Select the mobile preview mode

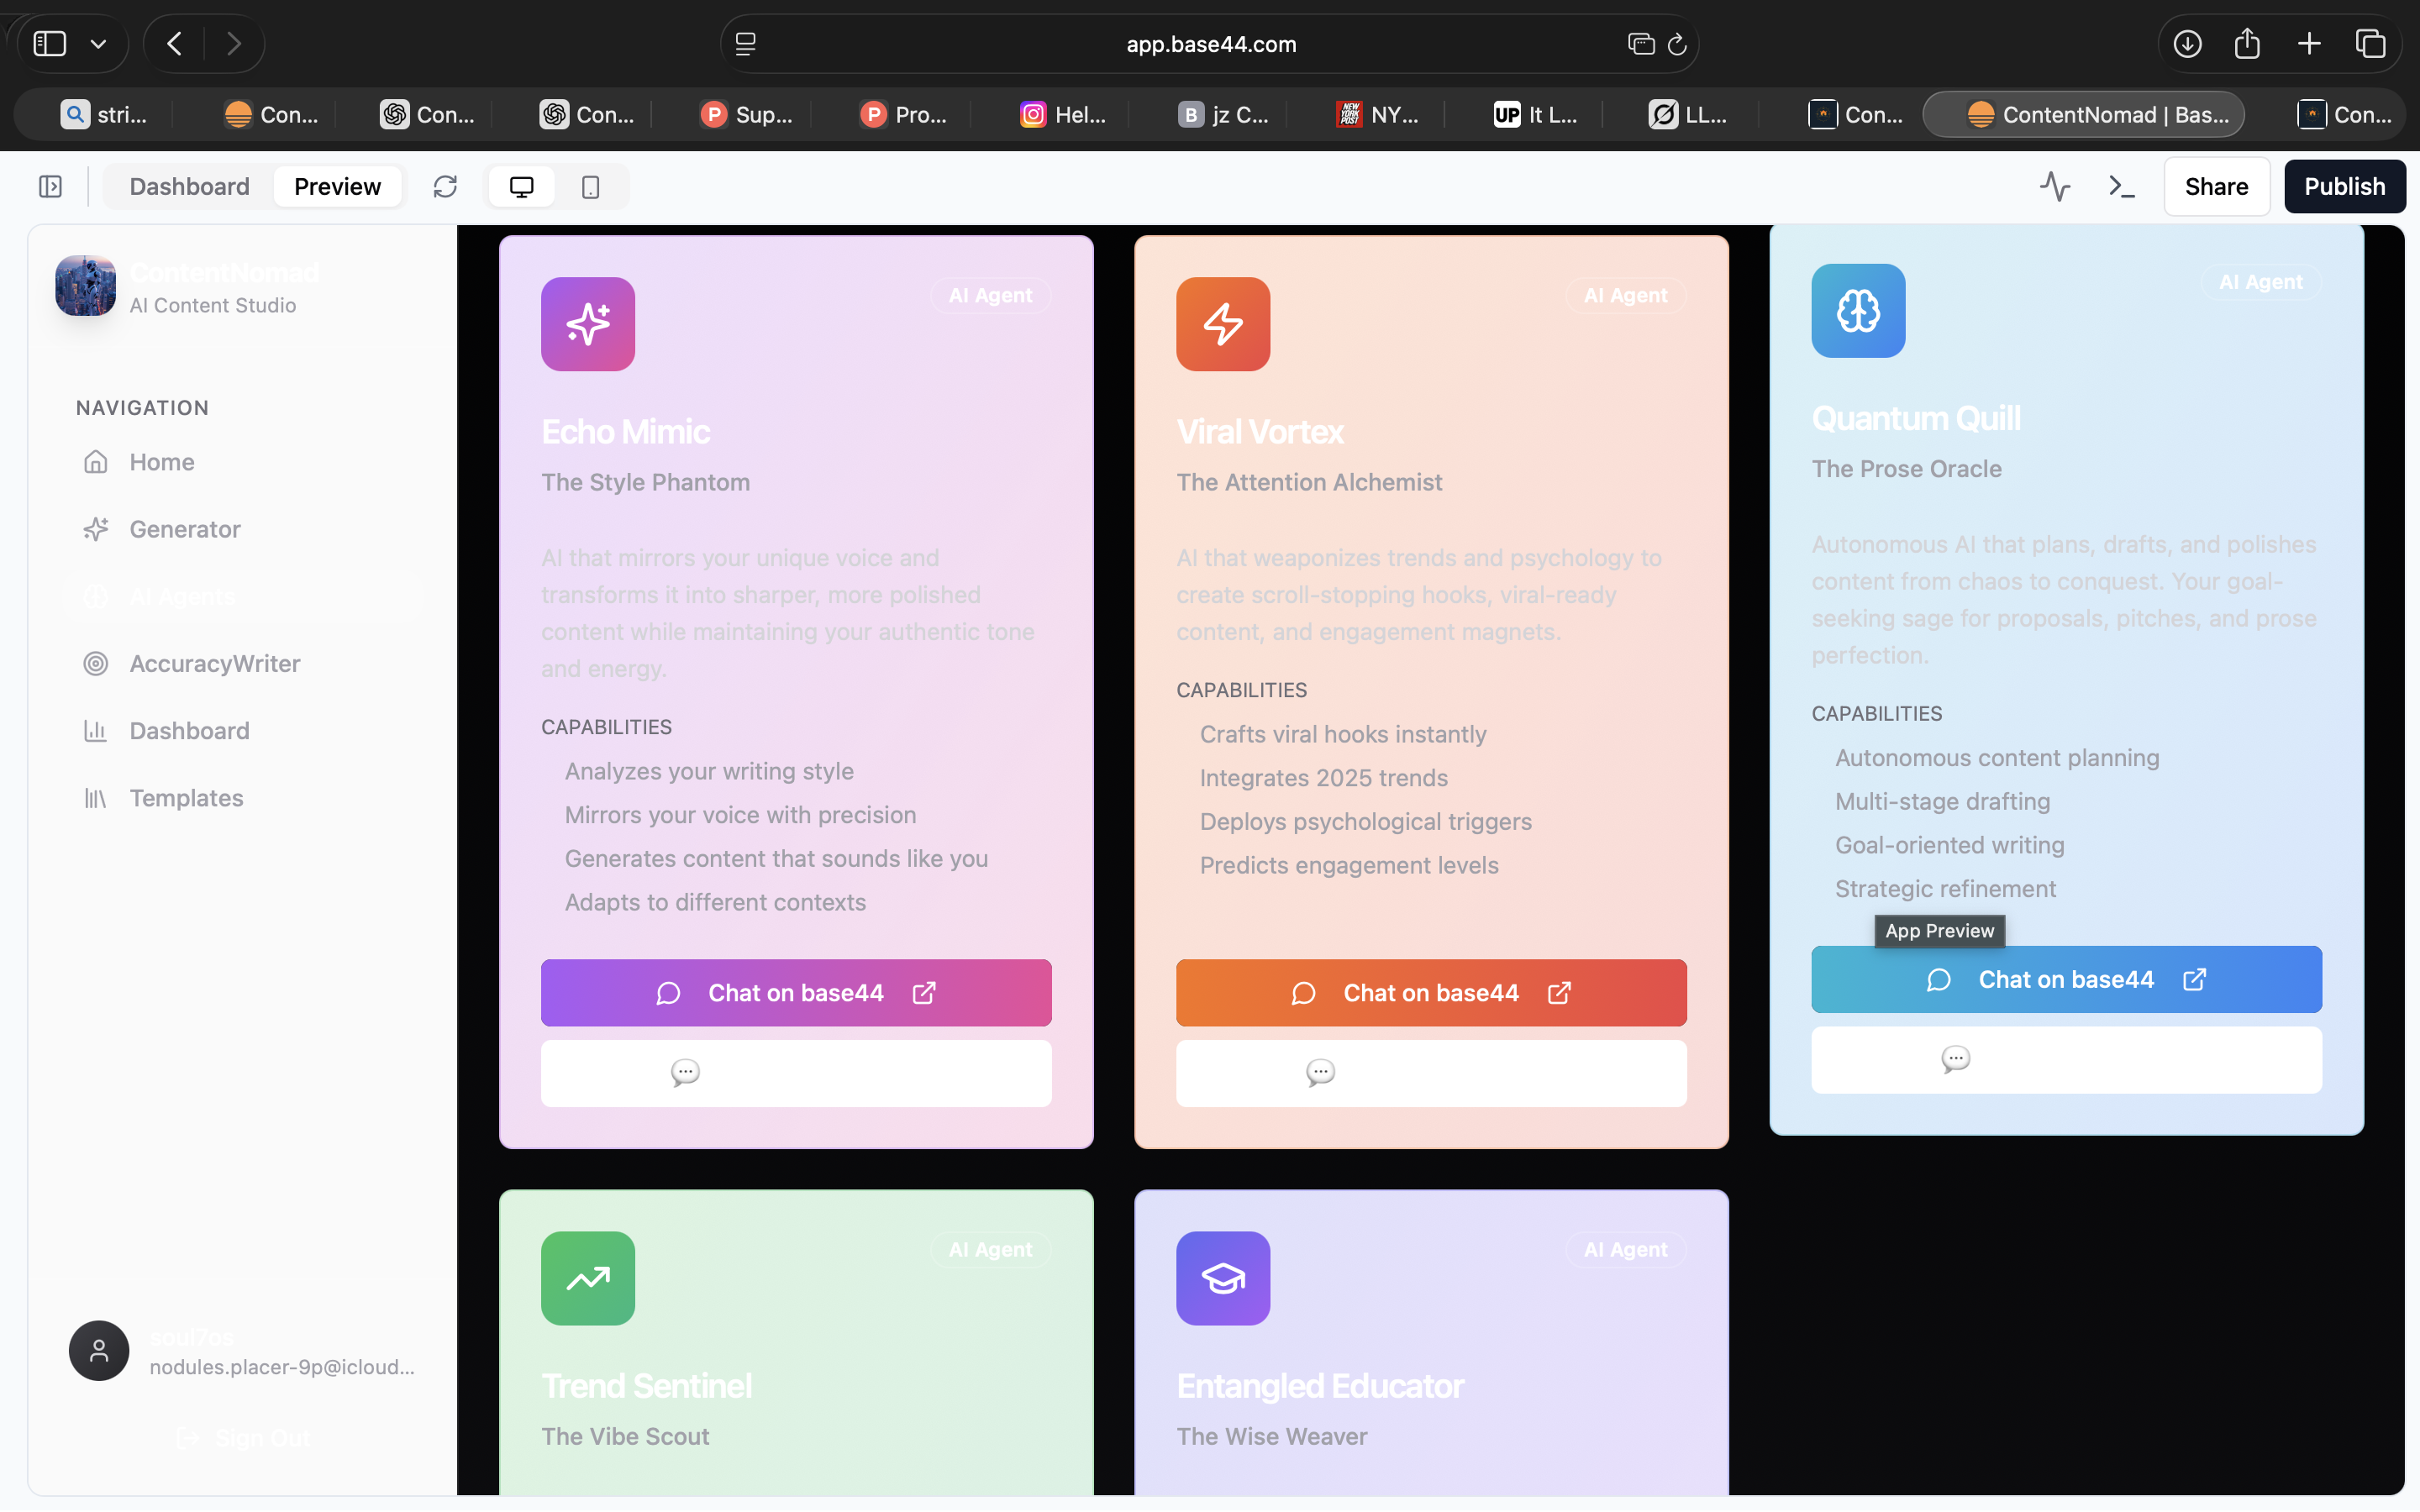[x=591, y=187]
